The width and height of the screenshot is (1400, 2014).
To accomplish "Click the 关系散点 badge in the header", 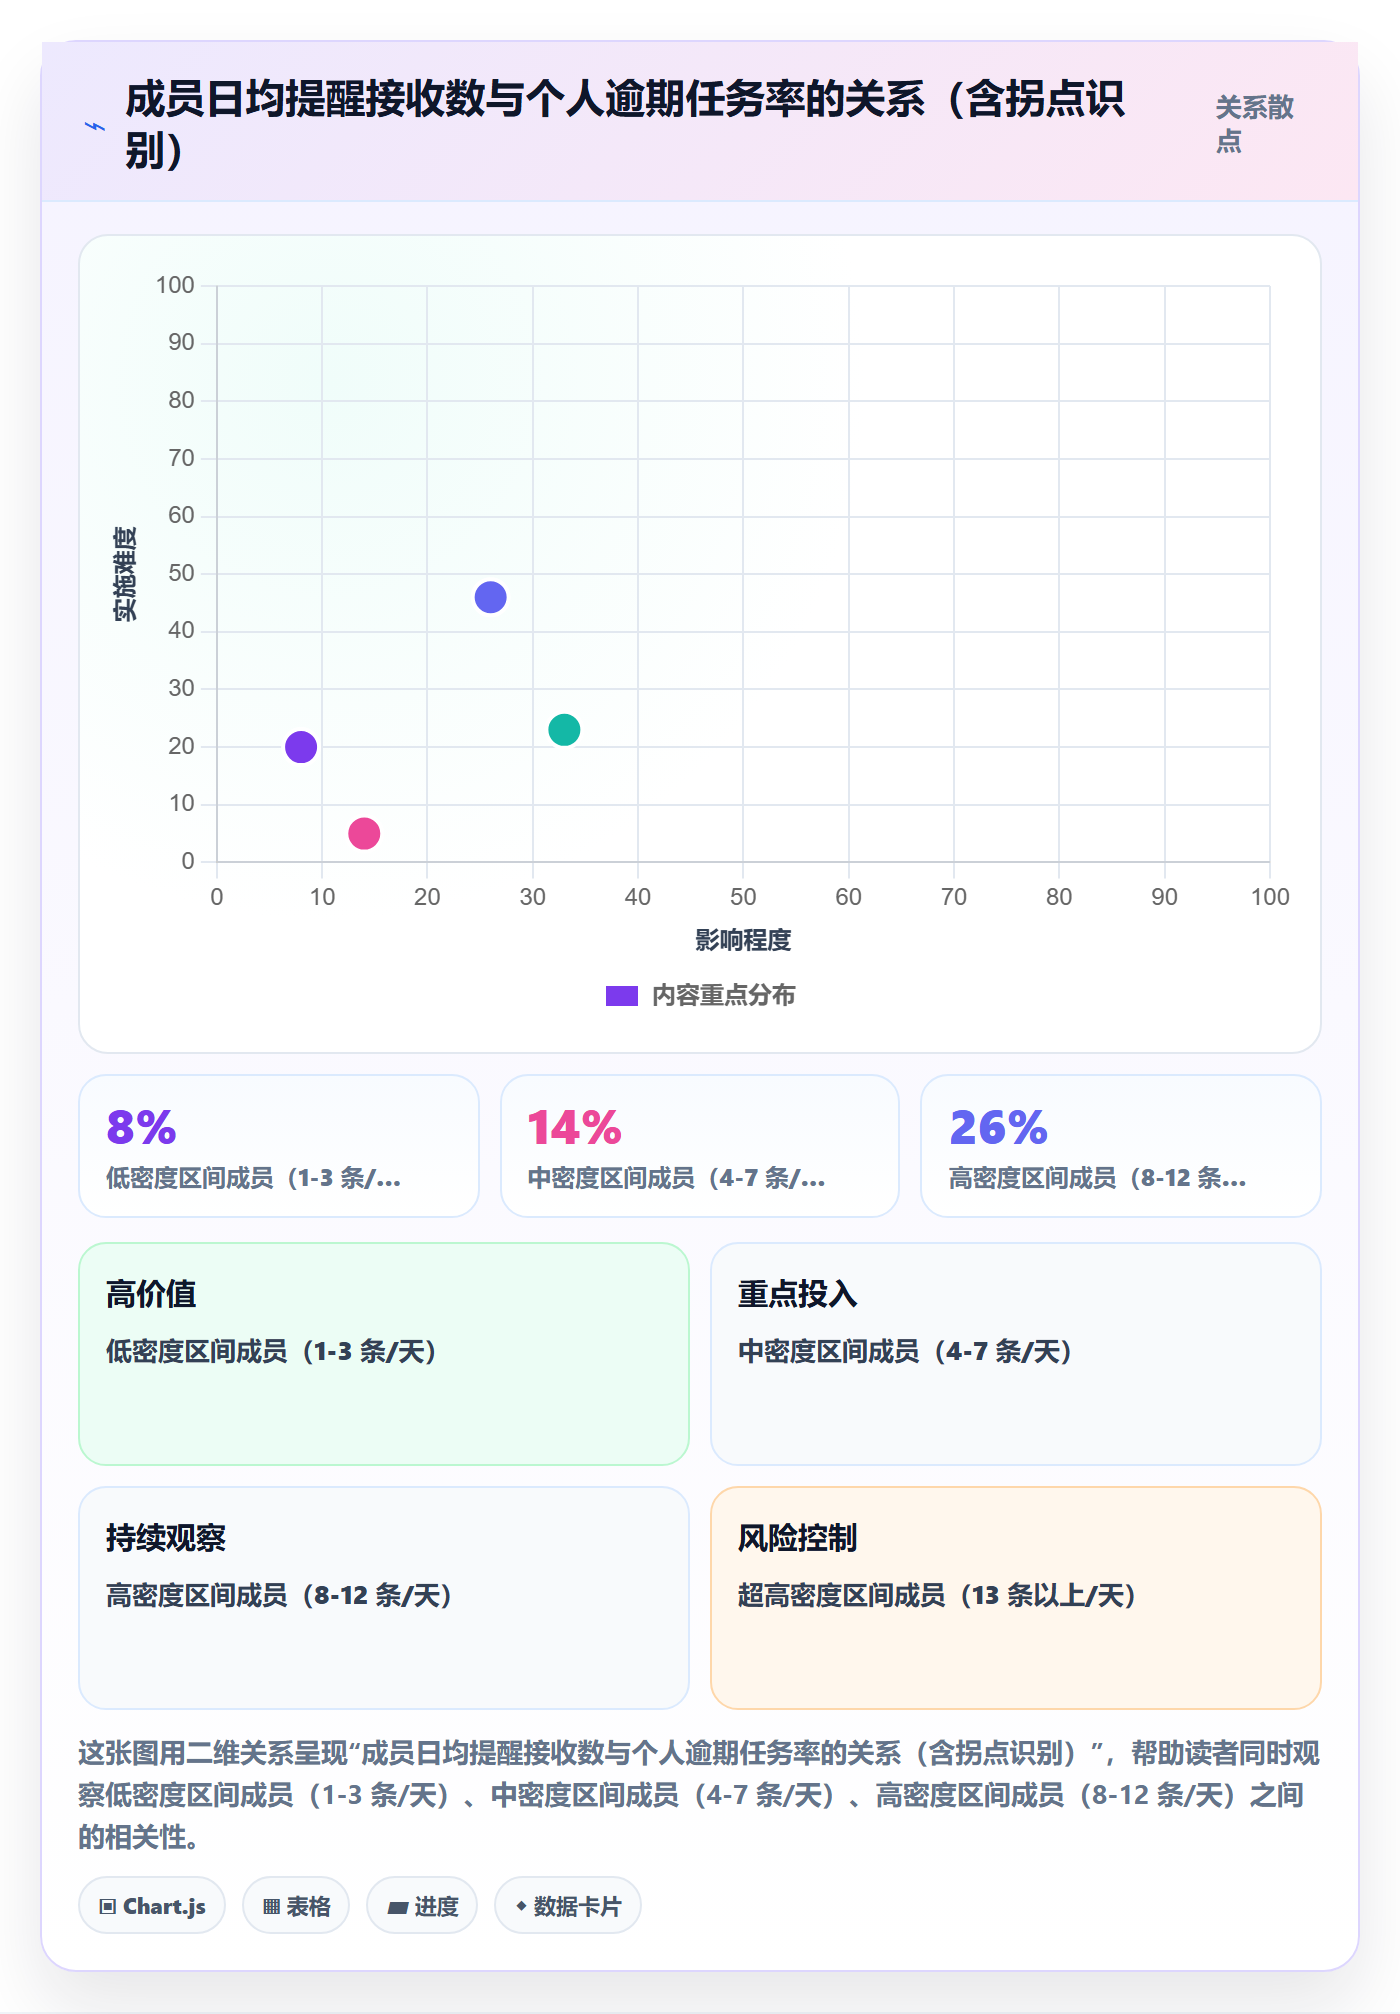I will pyautogui.click(x=1254, y=125).
